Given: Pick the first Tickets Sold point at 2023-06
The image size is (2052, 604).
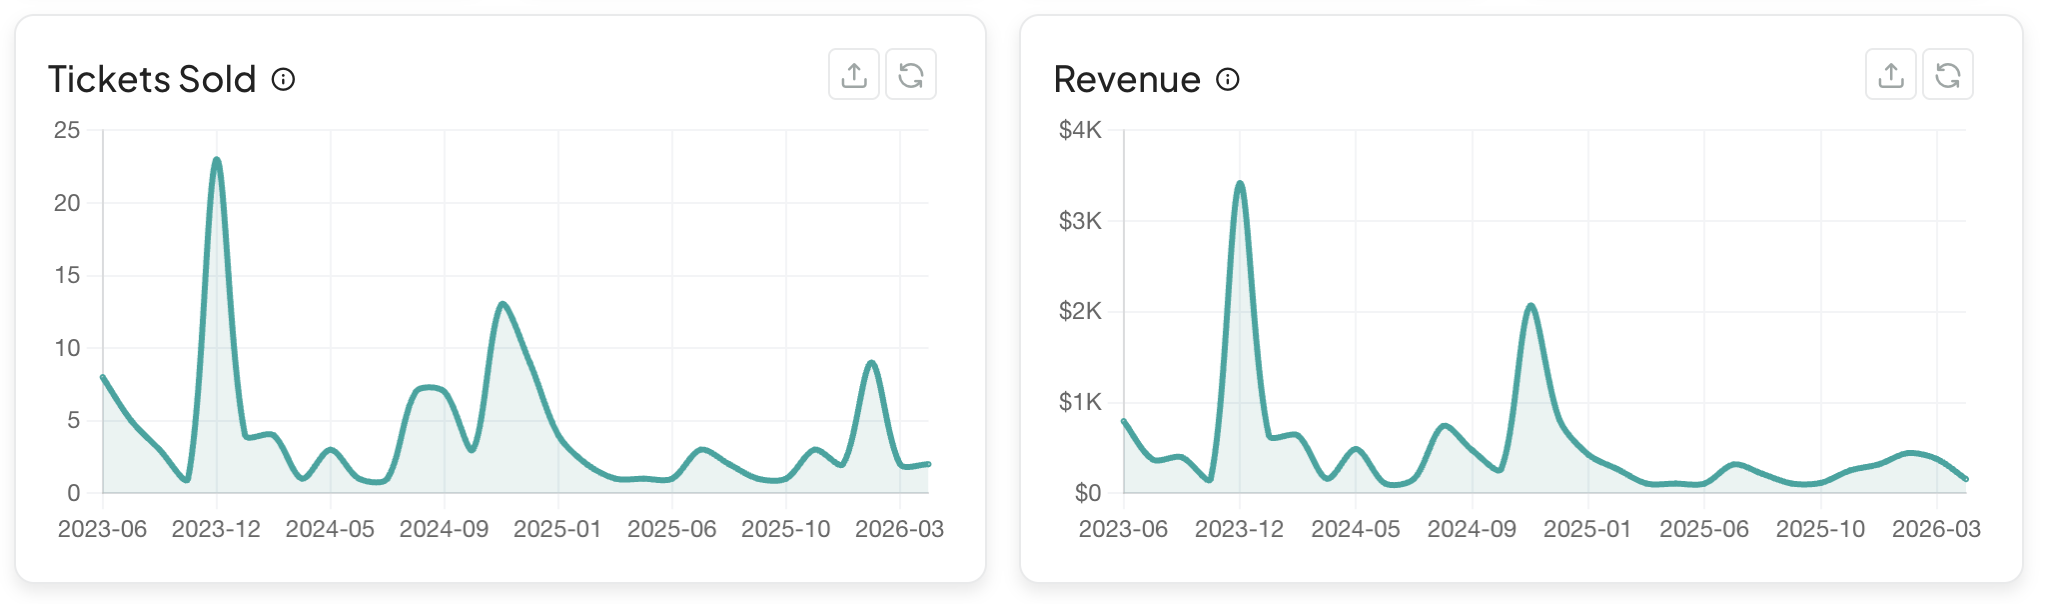Looking at the screenshot, I should click(x=103, y=377).
